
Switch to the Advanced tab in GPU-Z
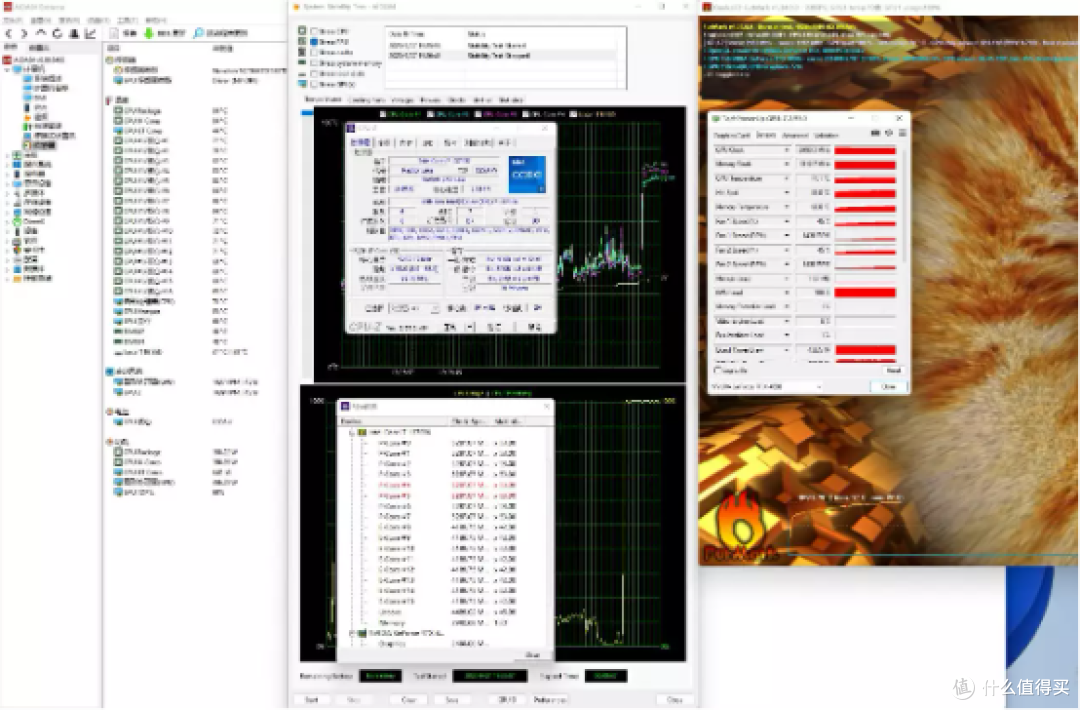pos(795,135)
